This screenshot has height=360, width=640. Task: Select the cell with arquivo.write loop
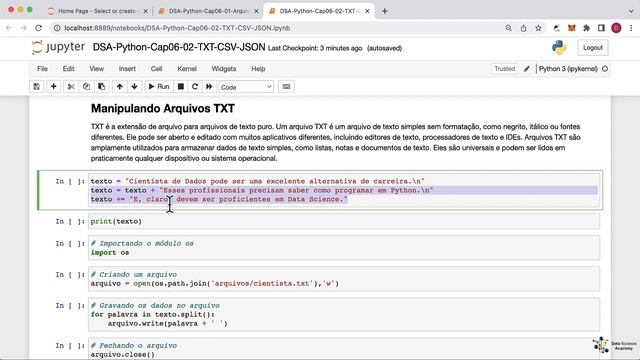pos(344,314)
